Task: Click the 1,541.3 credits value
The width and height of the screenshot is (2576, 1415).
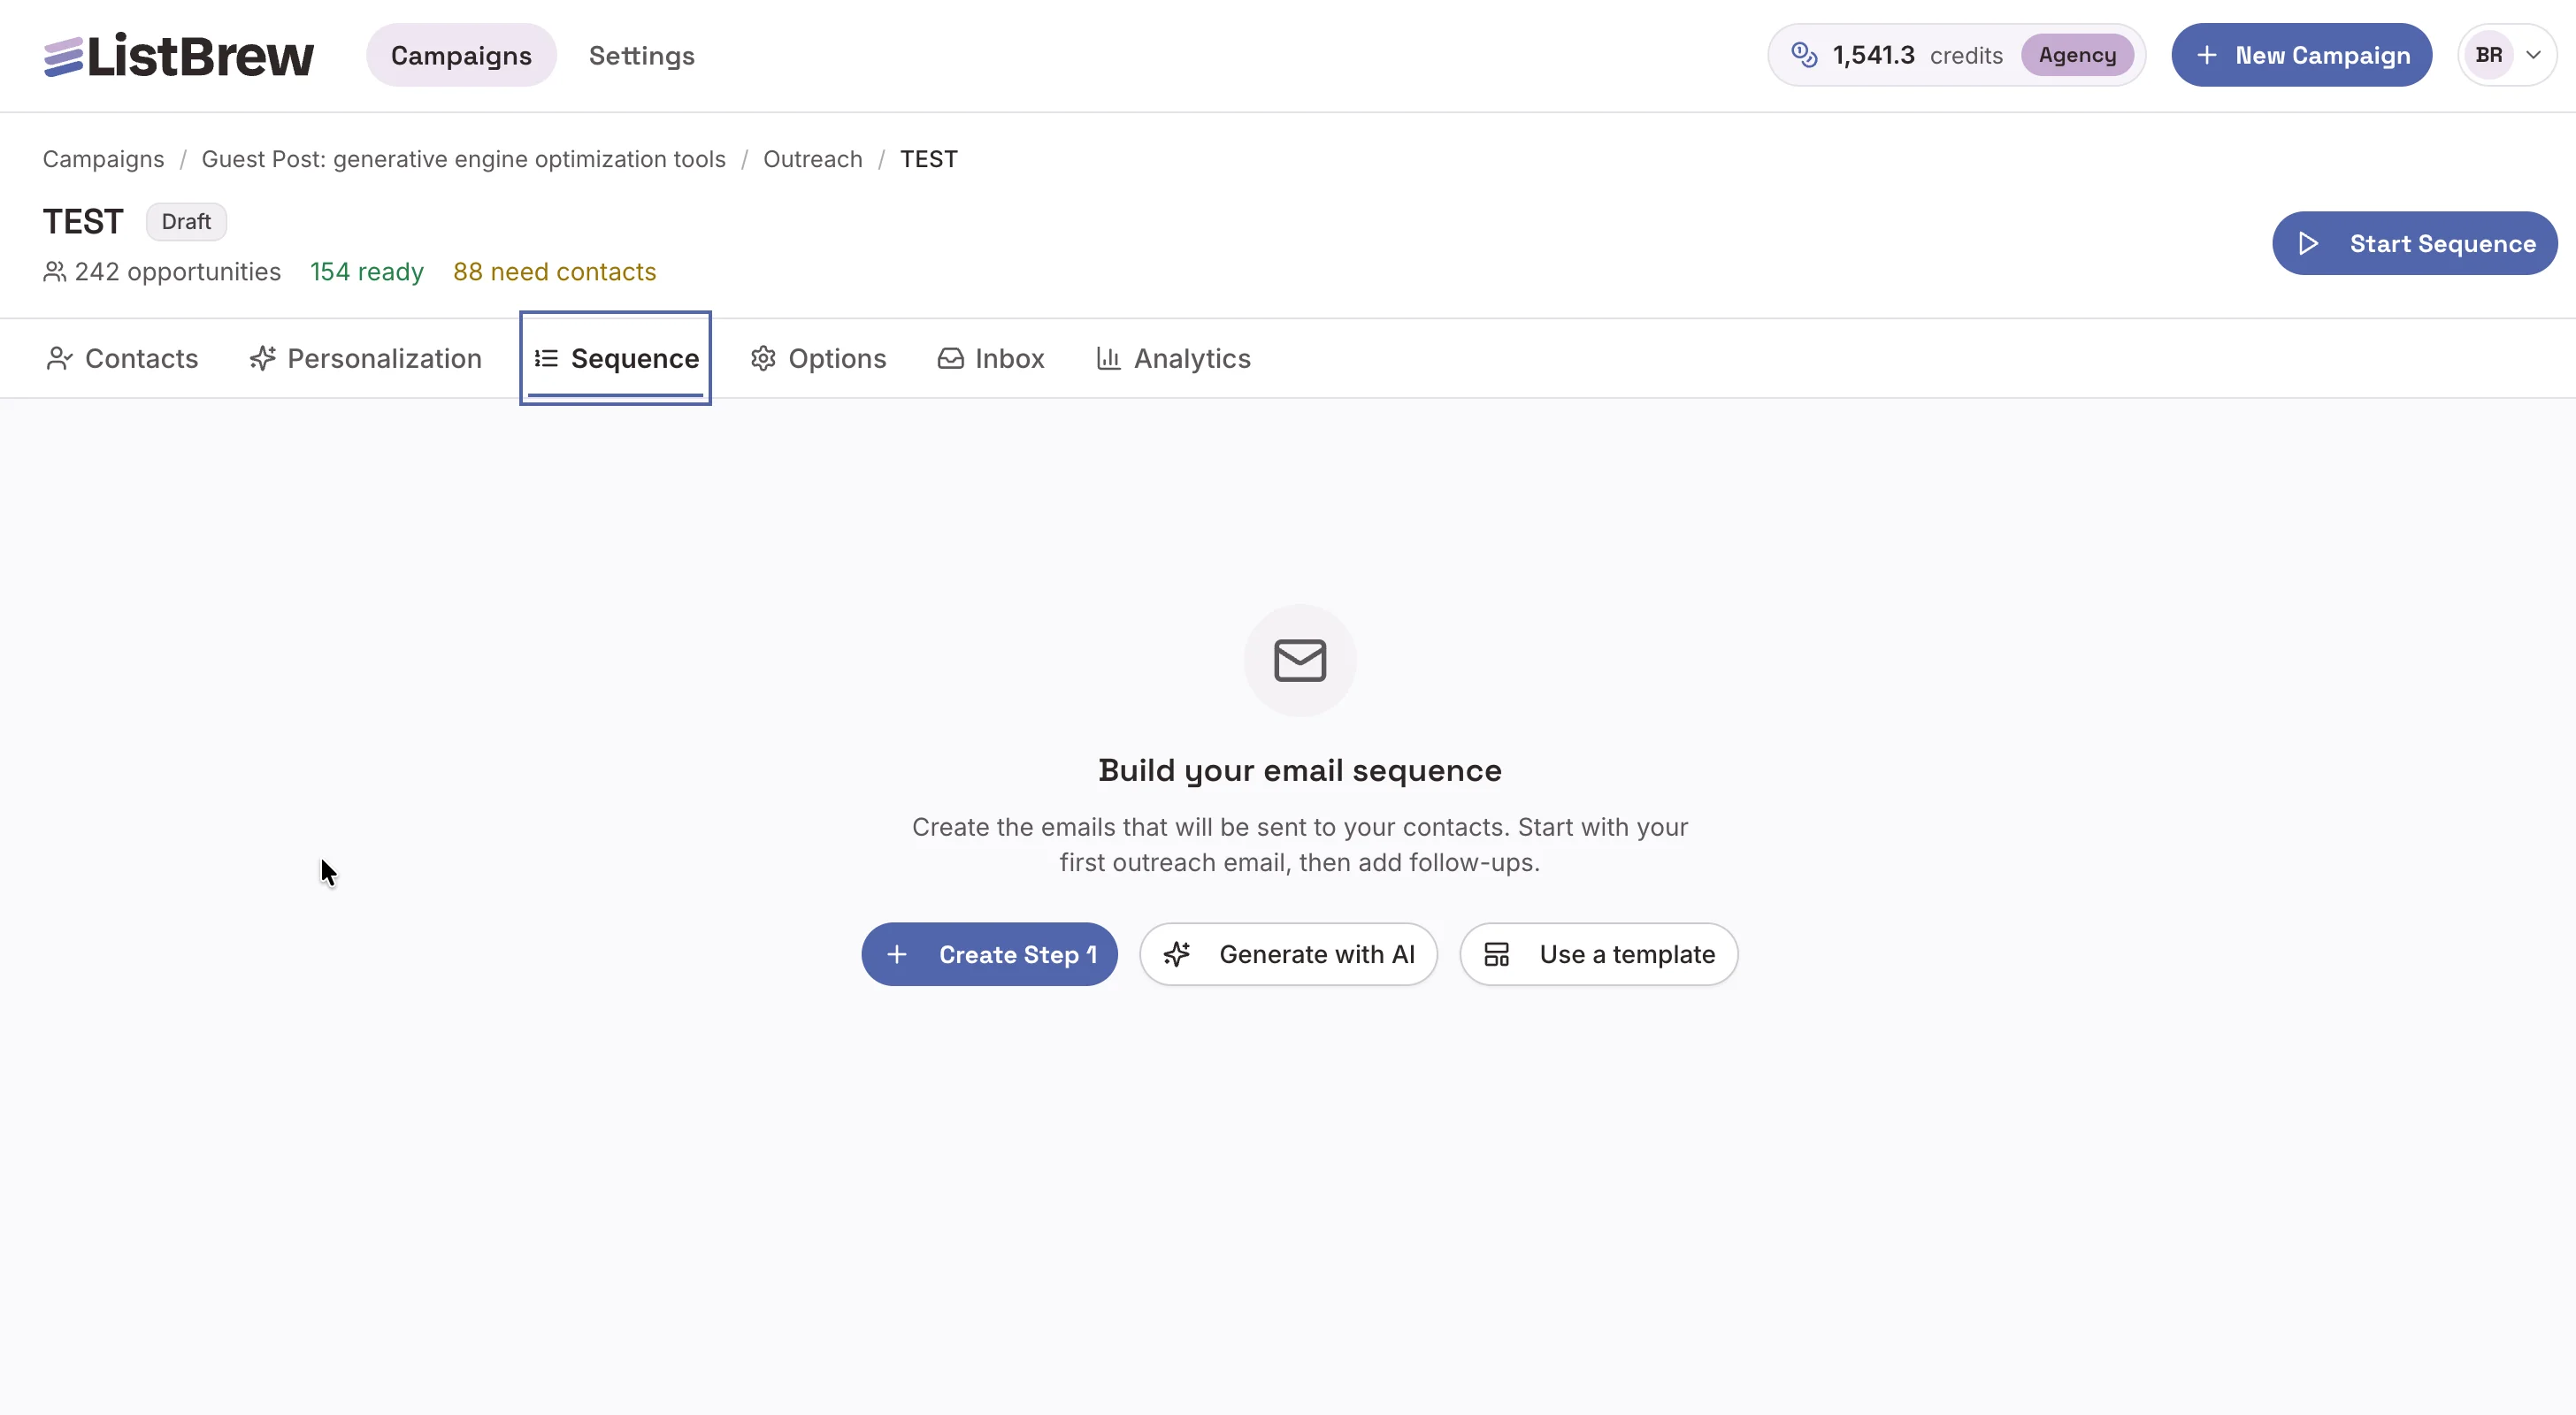Action: point(1874,55)
